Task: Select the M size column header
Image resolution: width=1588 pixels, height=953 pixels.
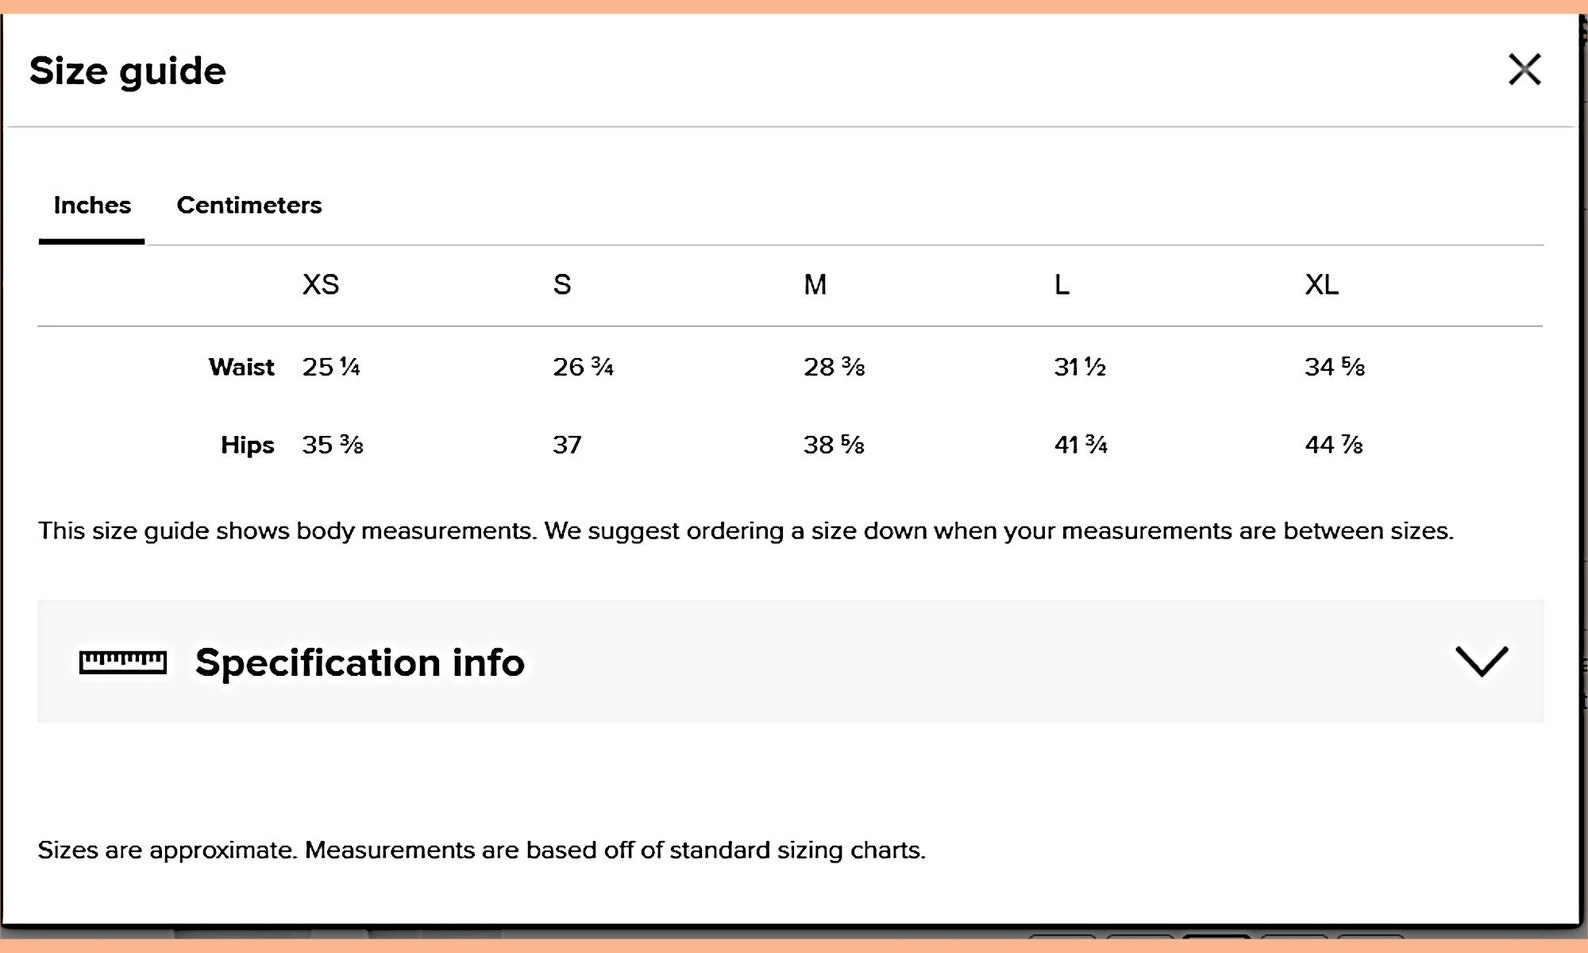Action: click(815, 285)
